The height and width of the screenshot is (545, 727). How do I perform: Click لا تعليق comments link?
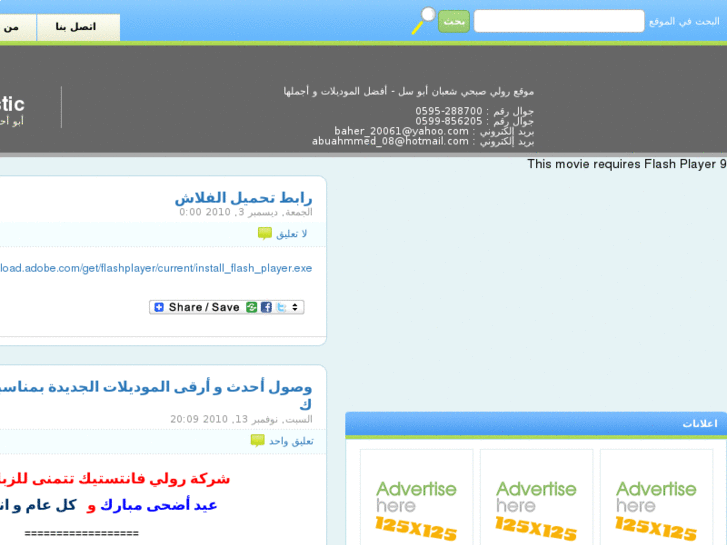coord(292,234)
